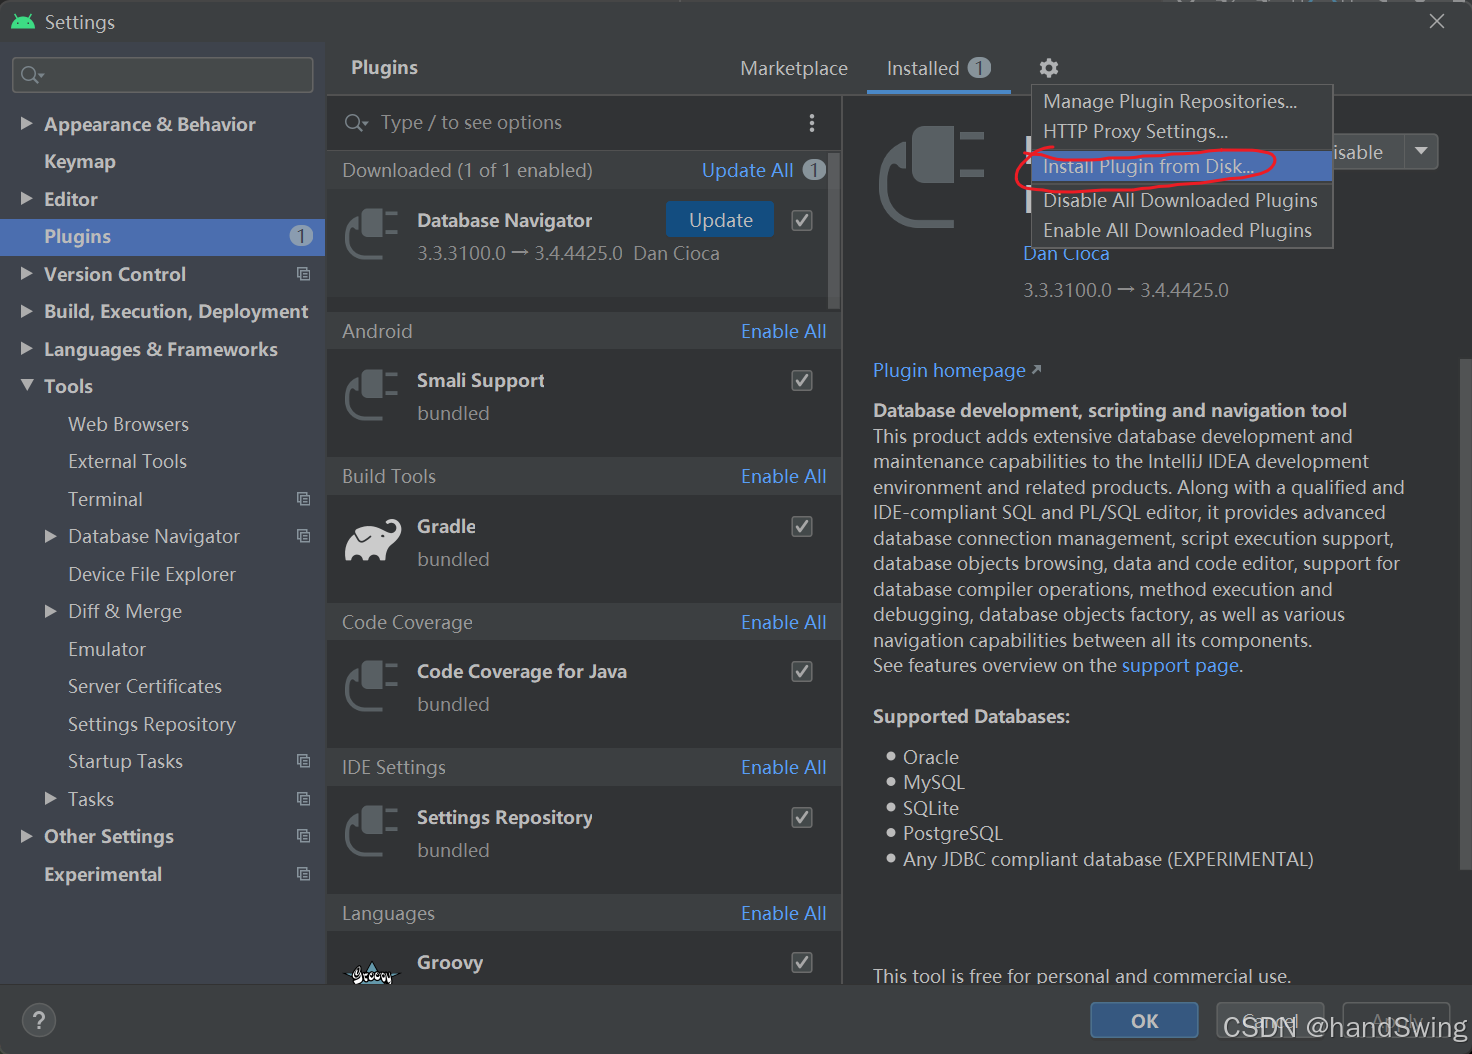The width and height of the screenshot is (1472, 1054).
Task: Click the external link arrow beside Plugin homepage
Action: tap(1036, 370)
